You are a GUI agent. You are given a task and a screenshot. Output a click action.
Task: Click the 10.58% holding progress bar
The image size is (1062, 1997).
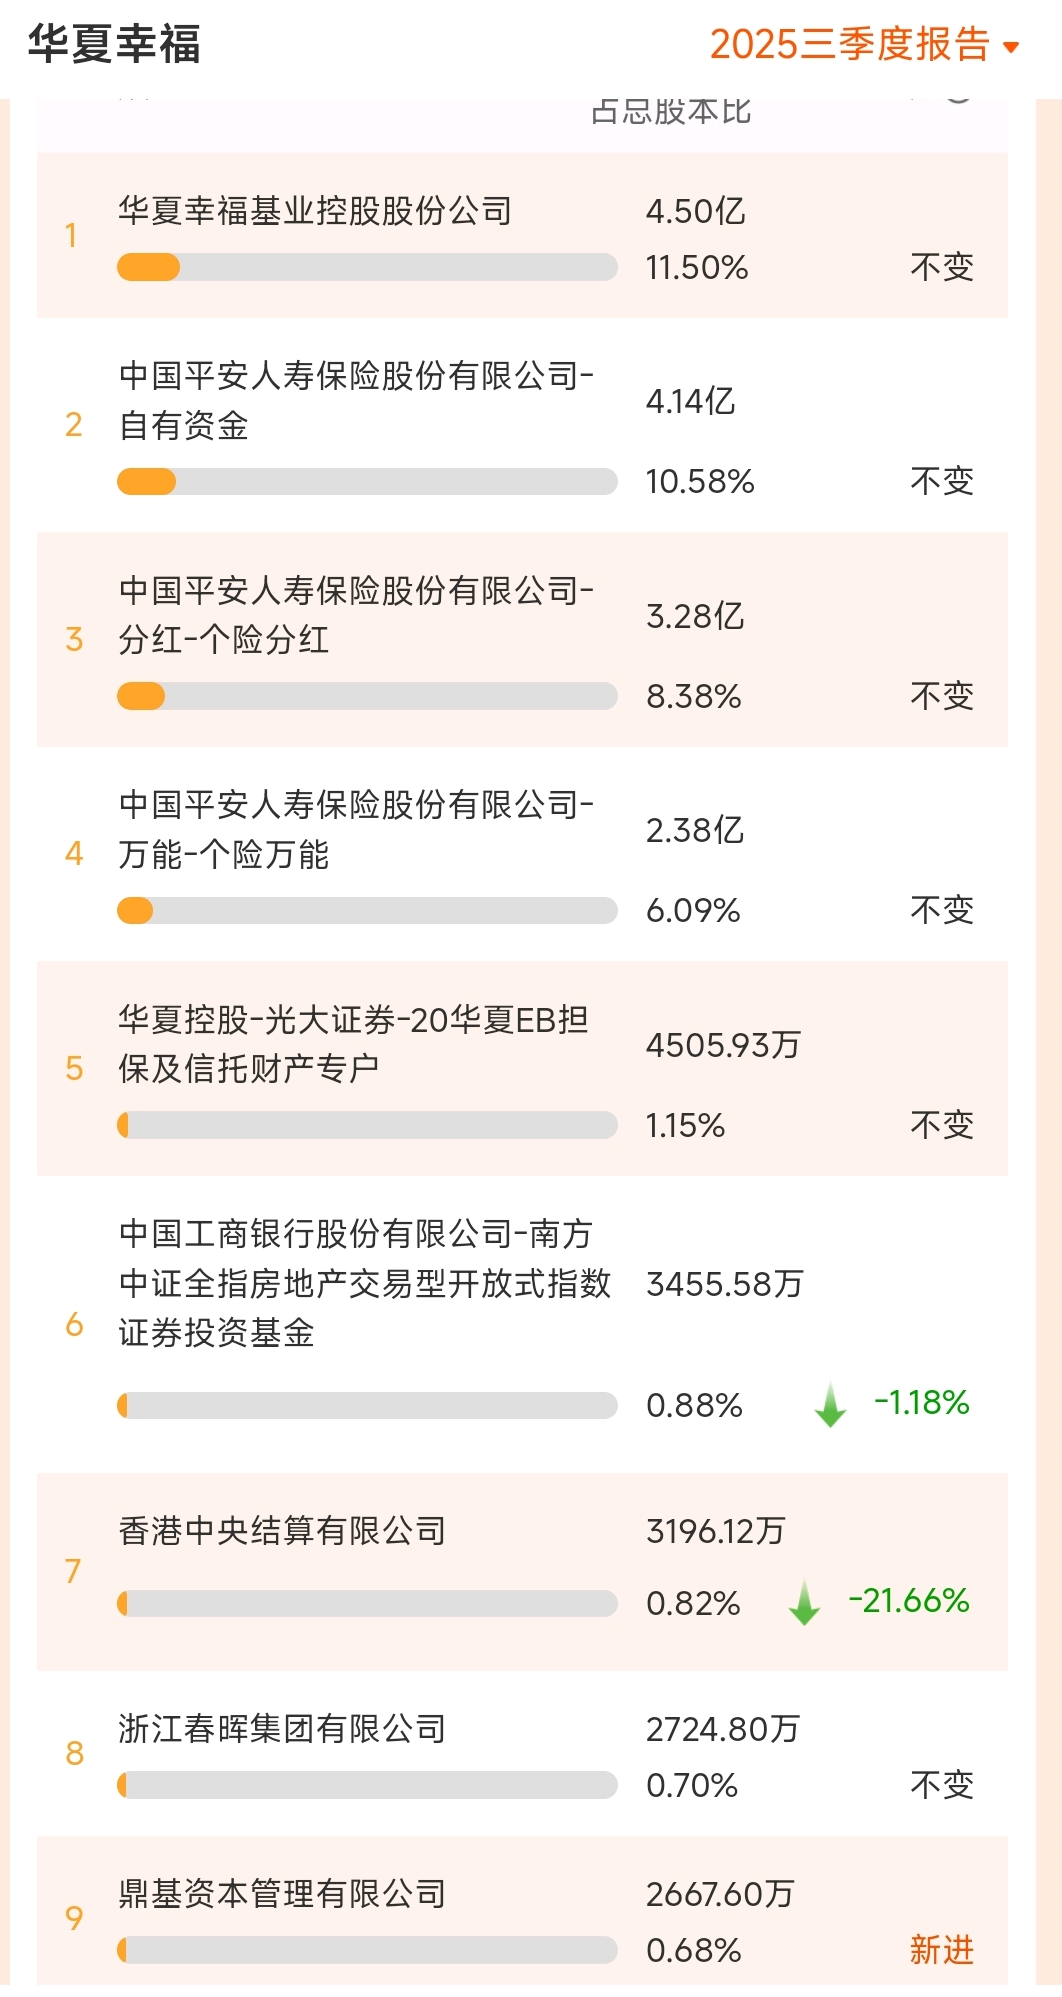pyautogui.click(x=367, y=482)
